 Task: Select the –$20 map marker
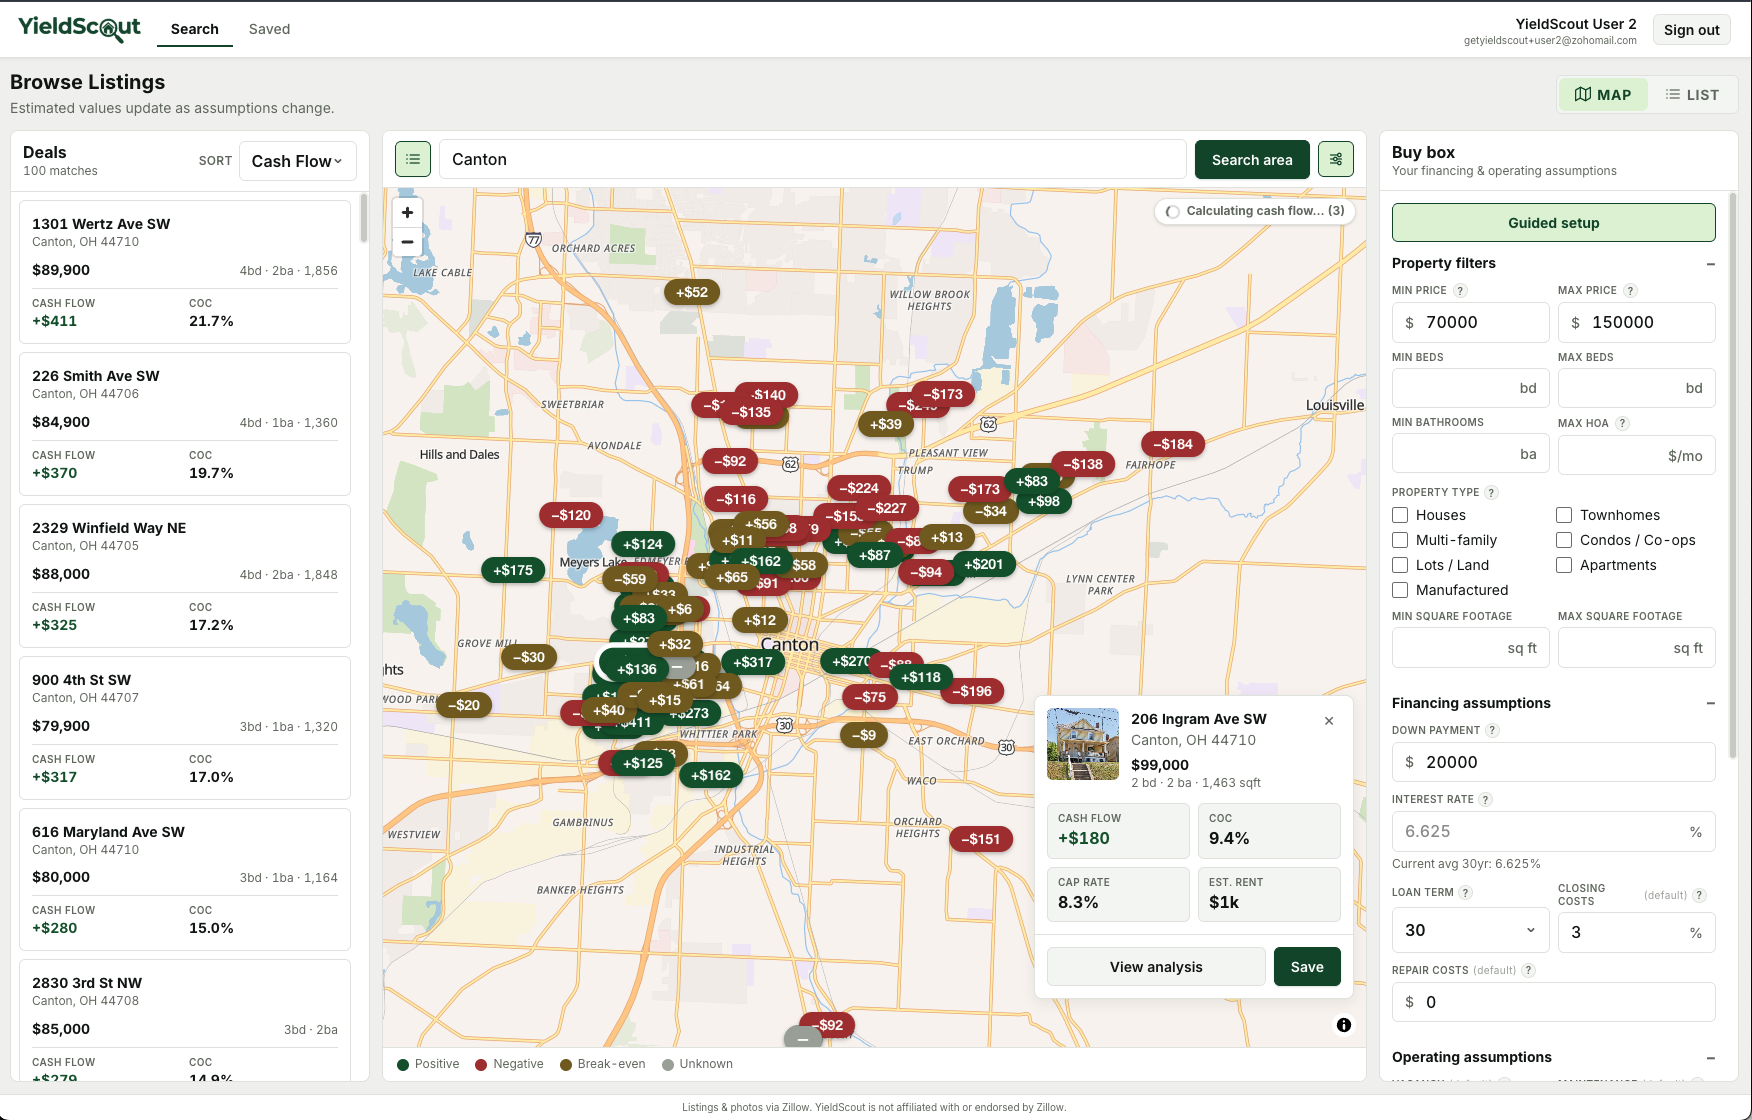pos(464,705)
